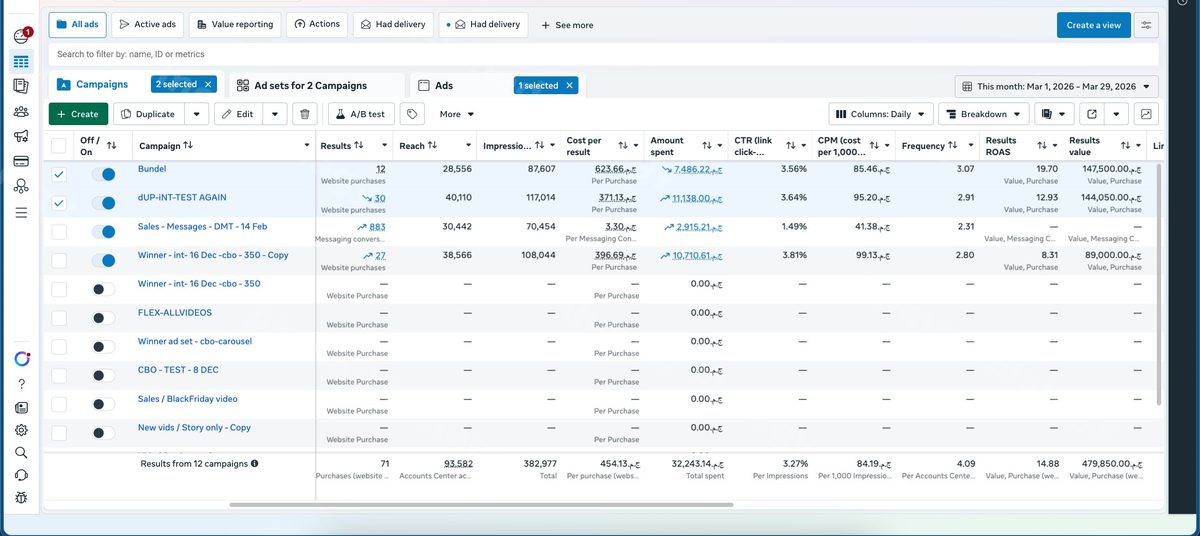Open the Settings gear icon in sidebar
Screen dimensions: 1200x536
tap(22, 430)
